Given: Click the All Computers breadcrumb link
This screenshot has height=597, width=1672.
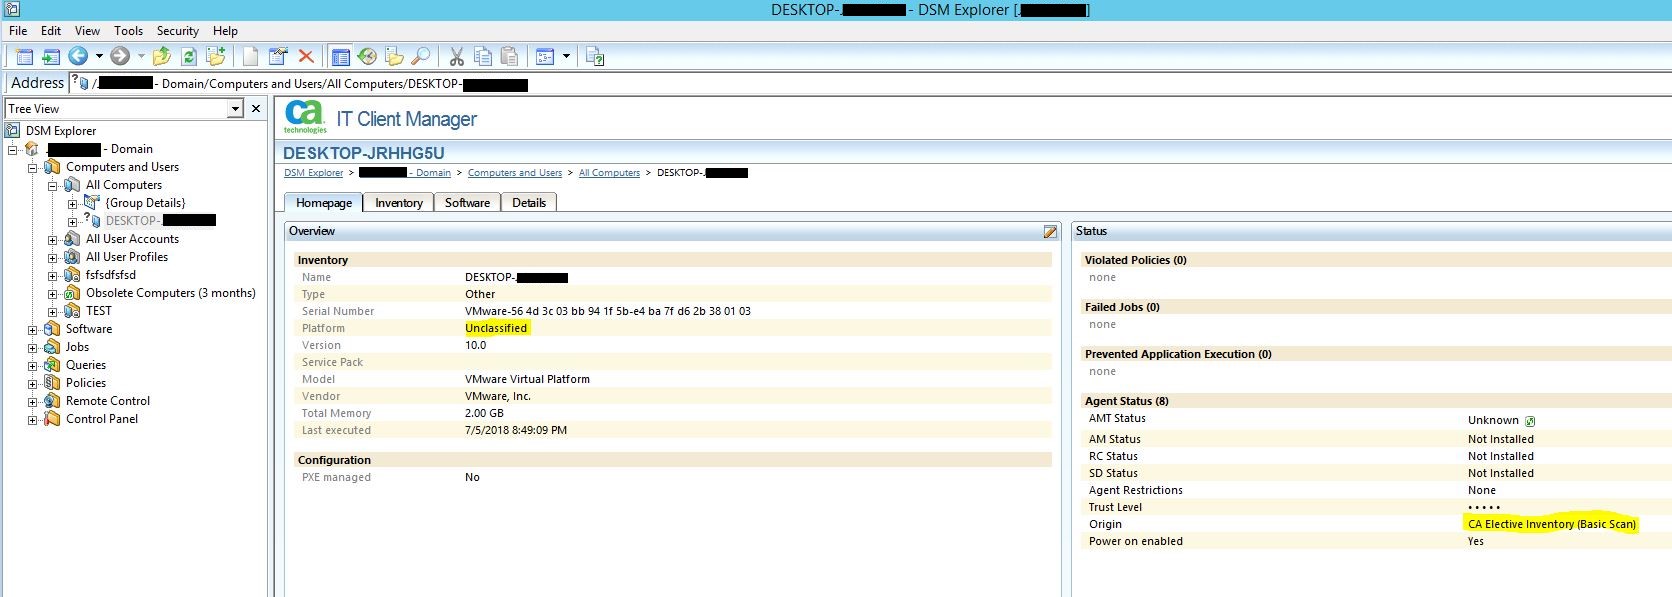Looking at the screenshot, I should click(609, 173).
